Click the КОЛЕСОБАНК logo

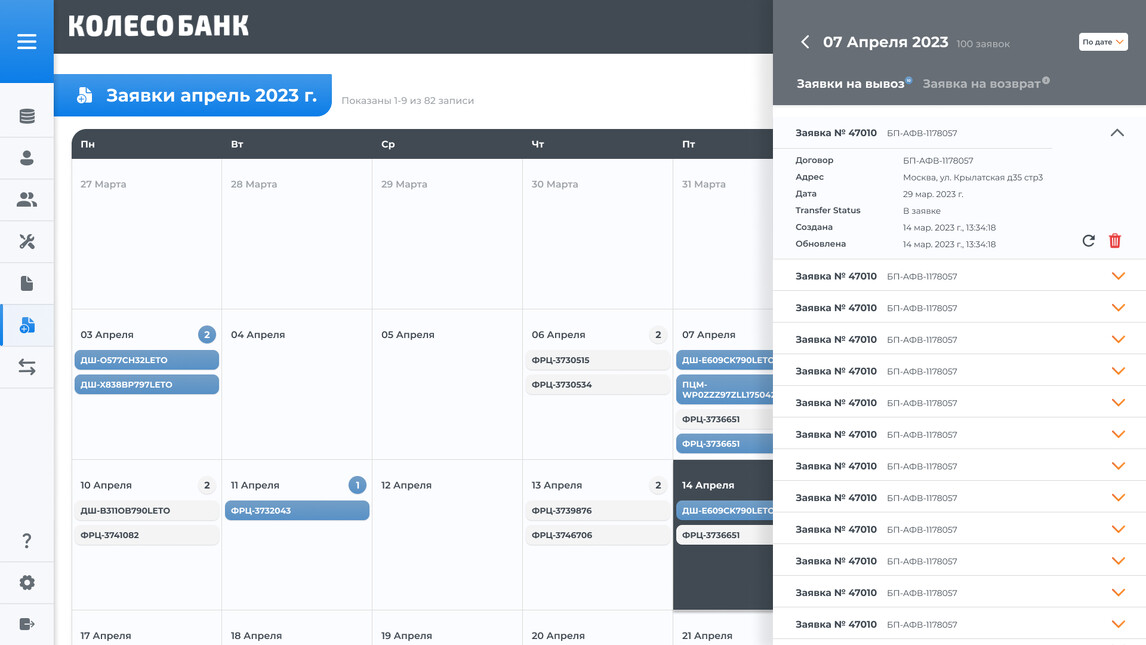[x=159, y=26]
